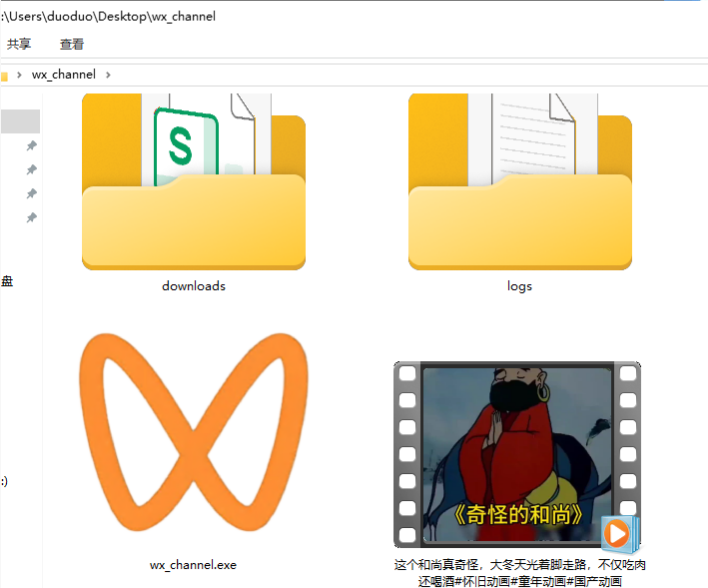The image size is (708, 588).
Task: Click the sidebar item ending in 盘
Action: [7, 281]
